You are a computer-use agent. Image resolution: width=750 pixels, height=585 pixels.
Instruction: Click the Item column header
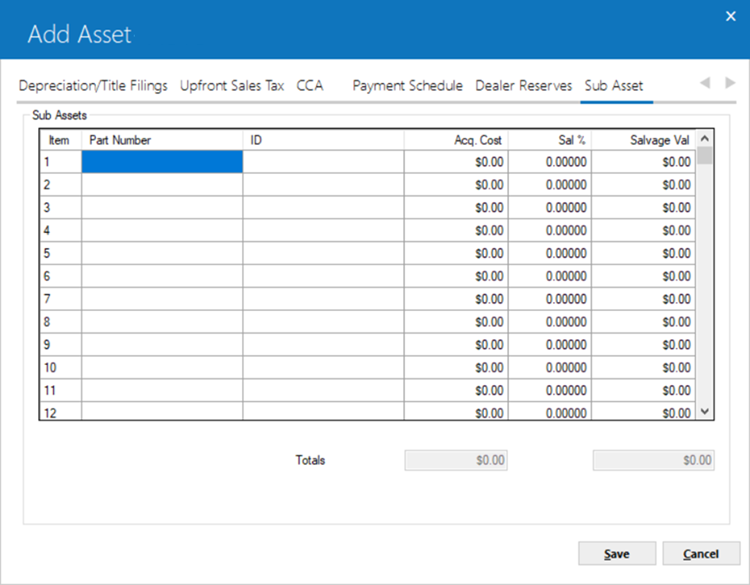click(x=61, y=140)
